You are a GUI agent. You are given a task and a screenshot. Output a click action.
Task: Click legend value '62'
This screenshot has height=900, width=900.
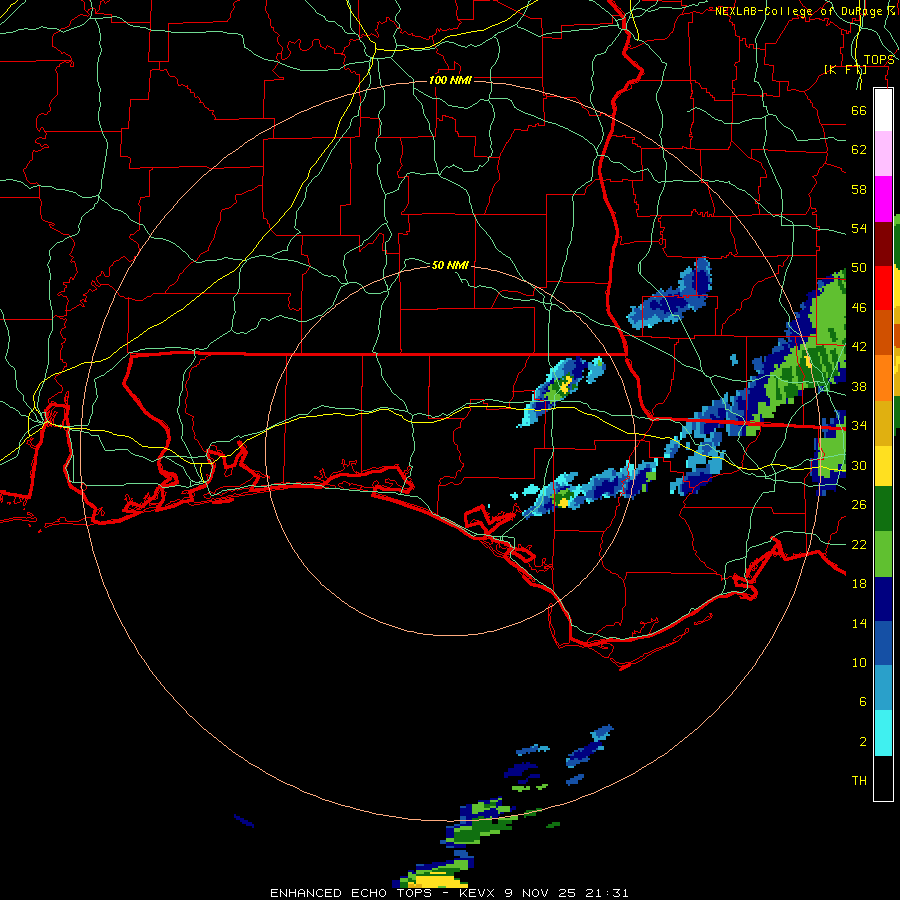click(859, 150)
